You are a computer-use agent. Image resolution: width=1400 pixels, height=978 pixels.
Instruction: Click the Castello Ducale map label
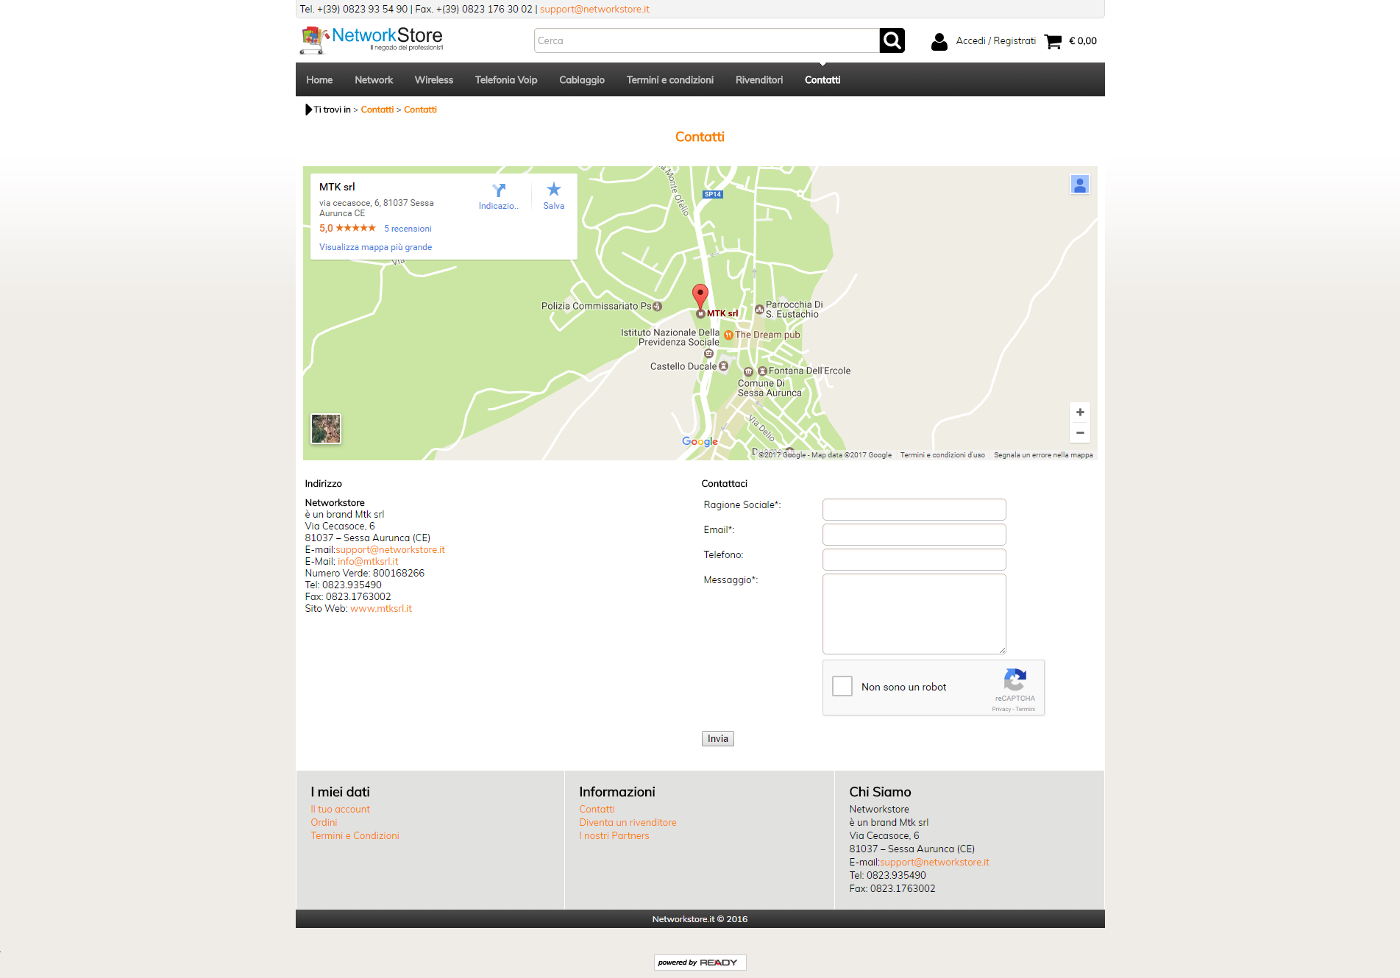click(x=683, y=366)
